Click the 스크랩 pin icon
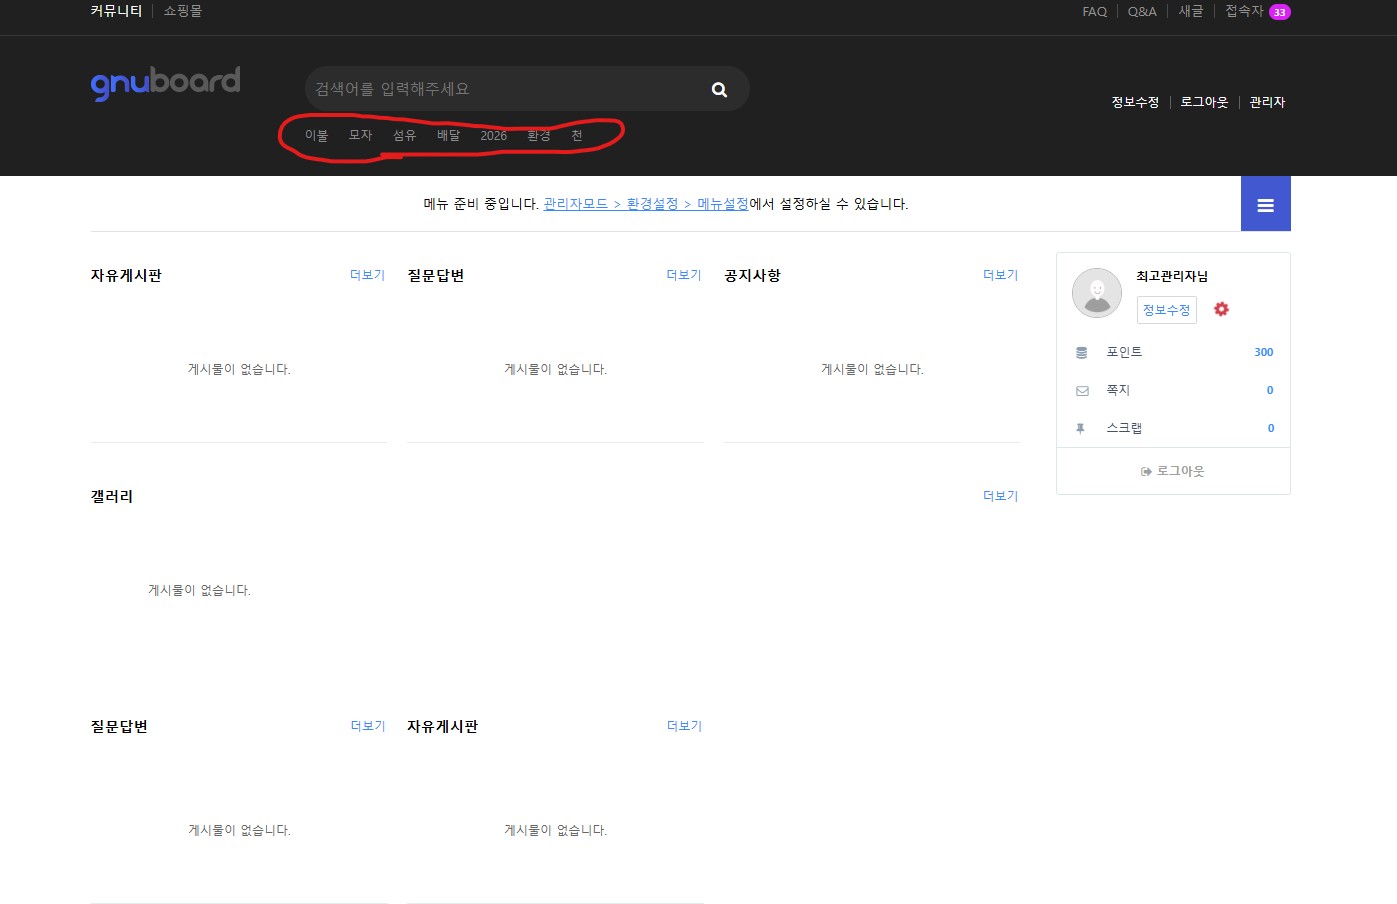The height and width of the screenshot is (904, 1397). coord(1080,428)
